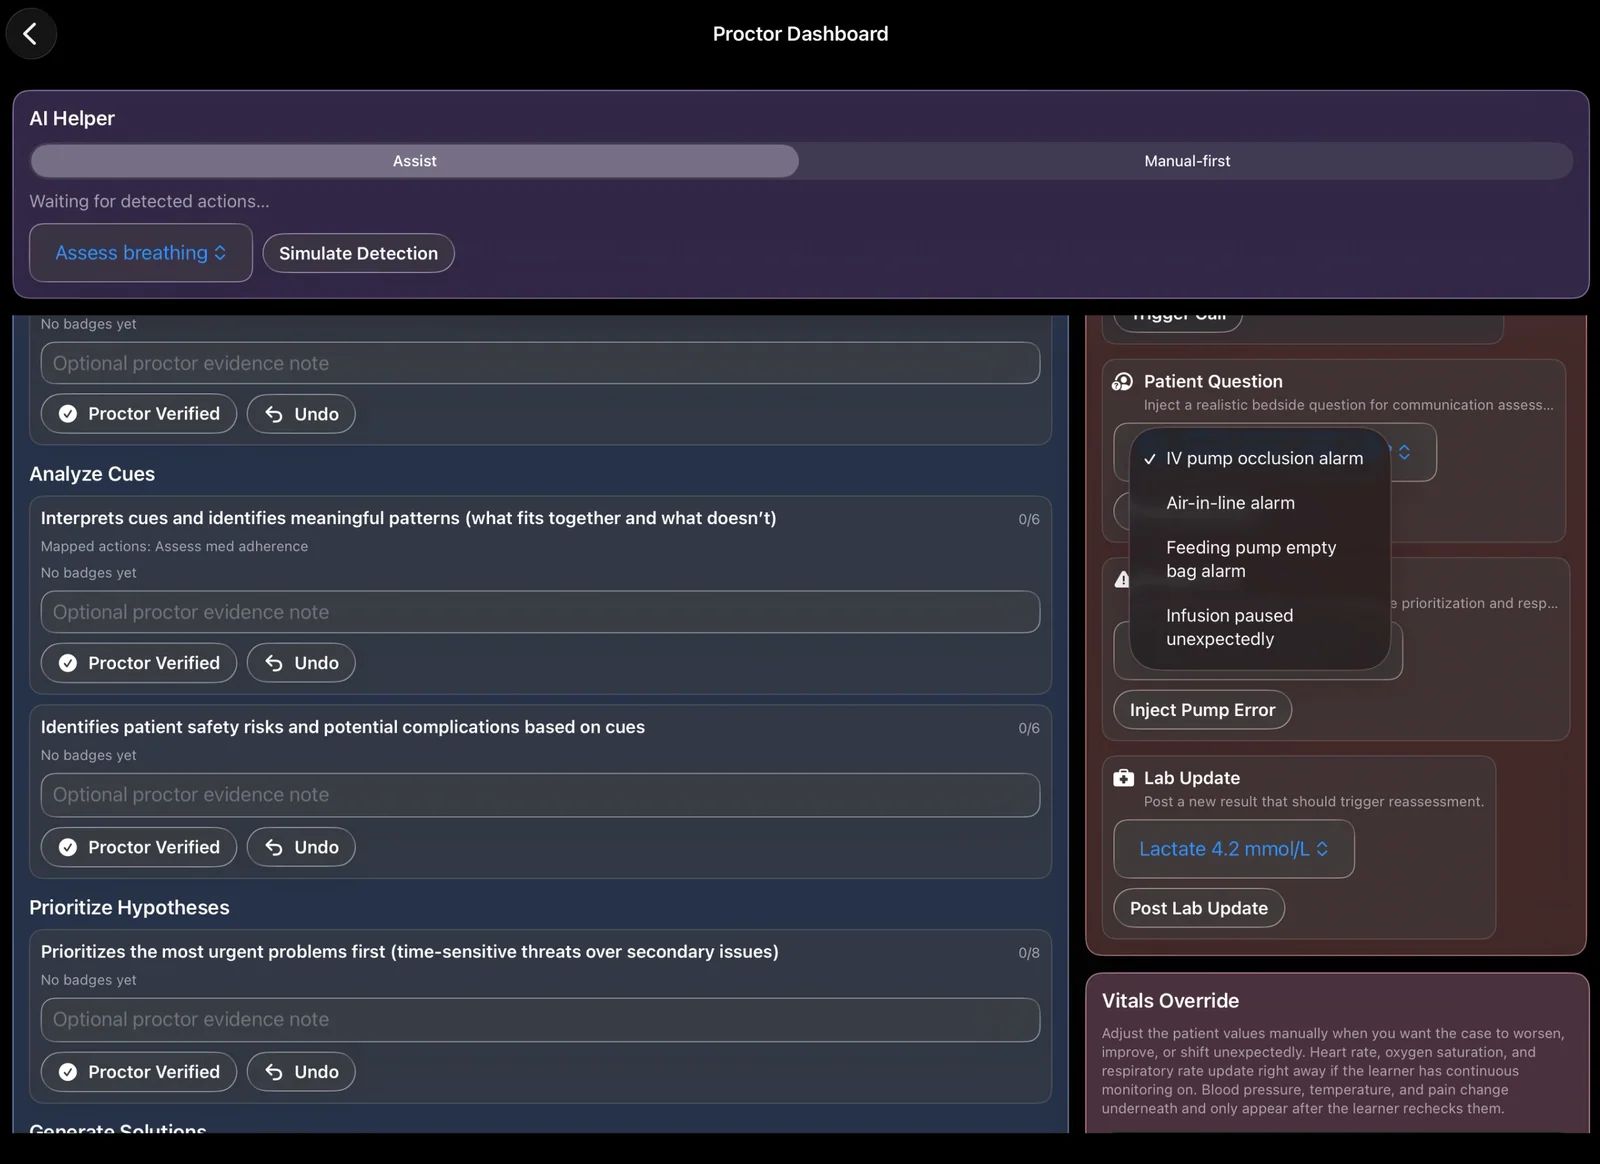Select Infusion paused unexpectedly option
Screen dimensions: 1600x1164
(1260, 627)
